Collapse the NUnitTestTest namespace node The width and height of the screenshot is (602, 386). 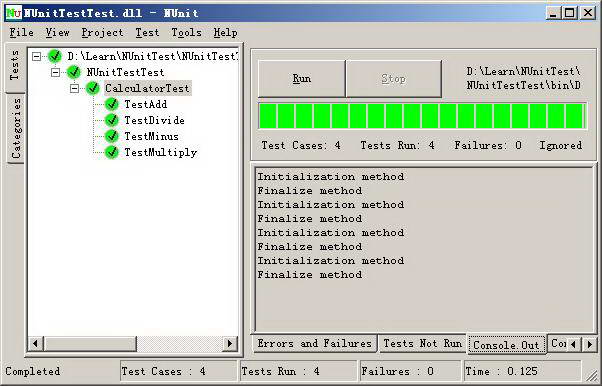click(x=56, y=72)
